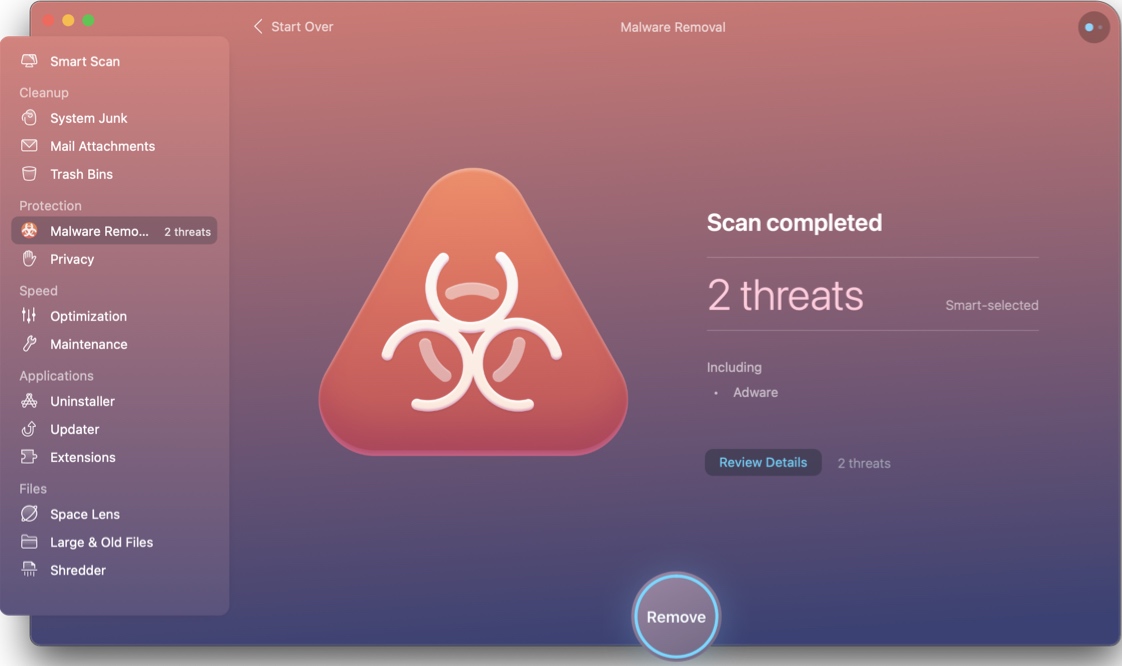Screen dimensions: 1122x666
Task: Open the Trash Bins bucket icon
Action: (29, 173)
